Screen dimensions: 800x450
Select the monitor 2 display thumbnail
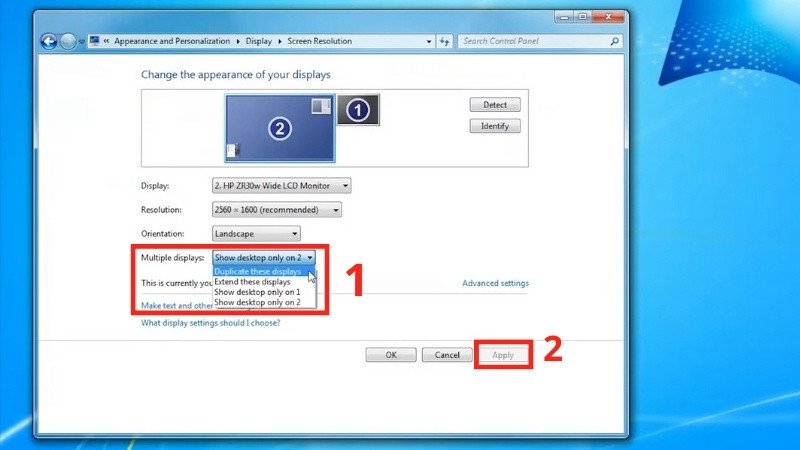[279, 128]
